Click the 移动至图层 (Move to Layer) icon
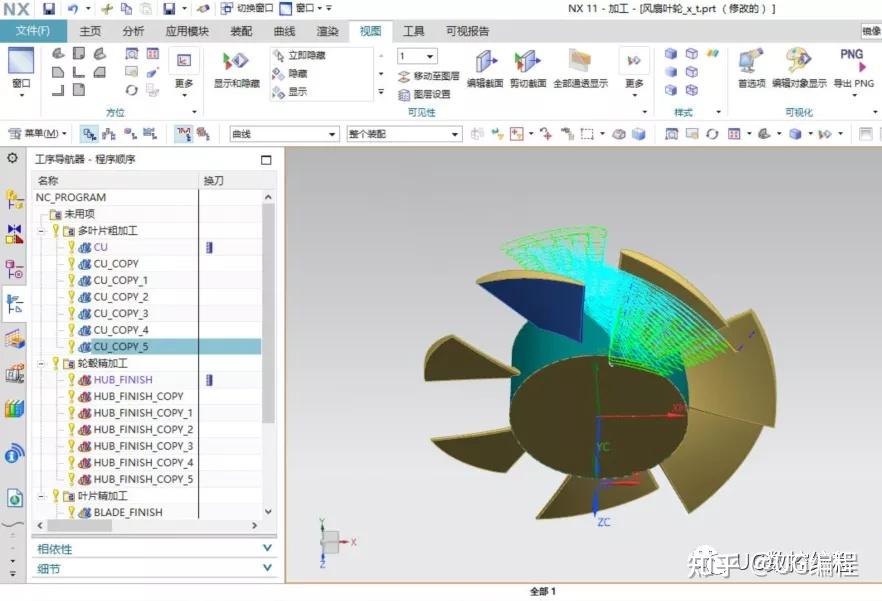Viewport: 882px width, 601px height. coord(433,75)
